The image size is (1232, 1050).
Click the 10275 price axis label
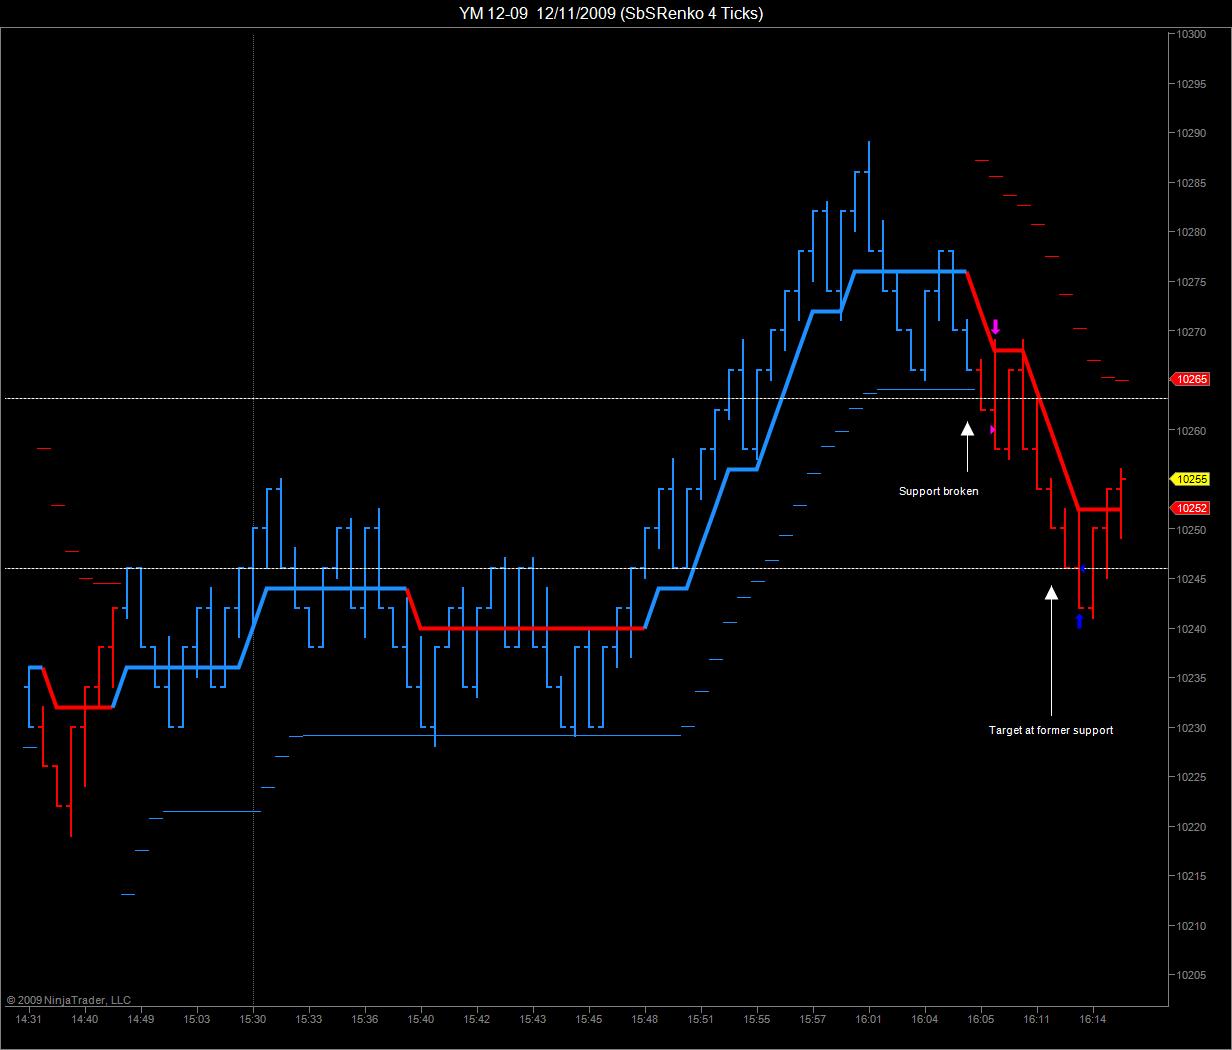pos(1191,282)
